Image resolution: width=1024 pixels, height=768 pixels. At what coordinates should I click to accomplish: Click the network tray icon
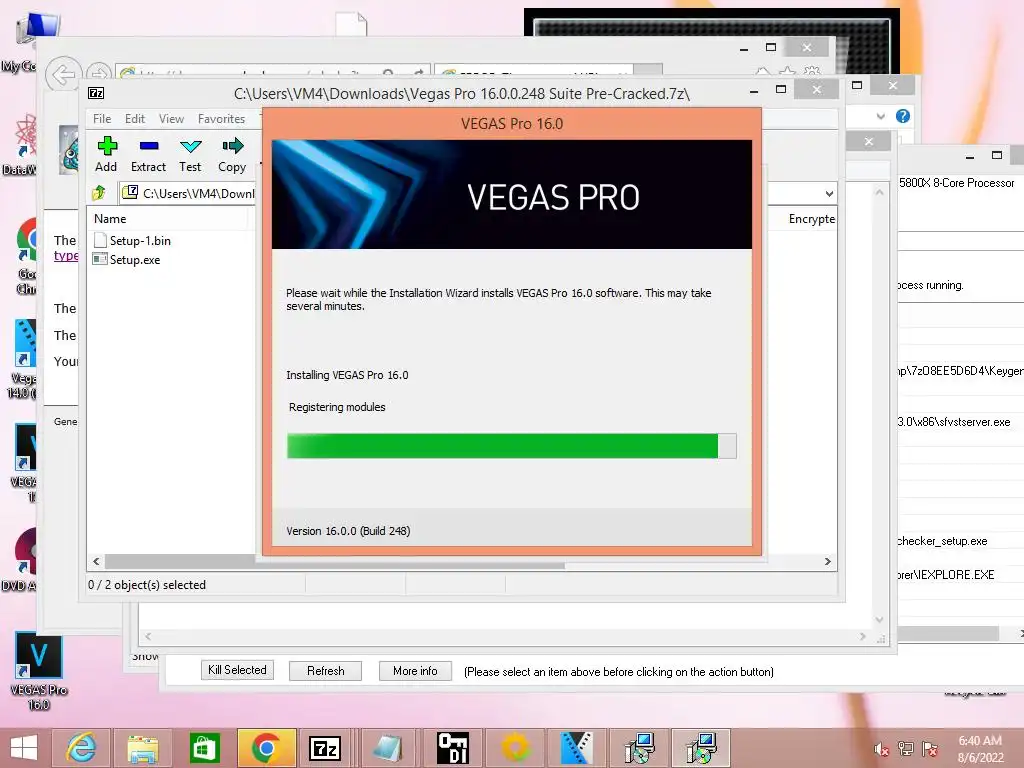905,749
